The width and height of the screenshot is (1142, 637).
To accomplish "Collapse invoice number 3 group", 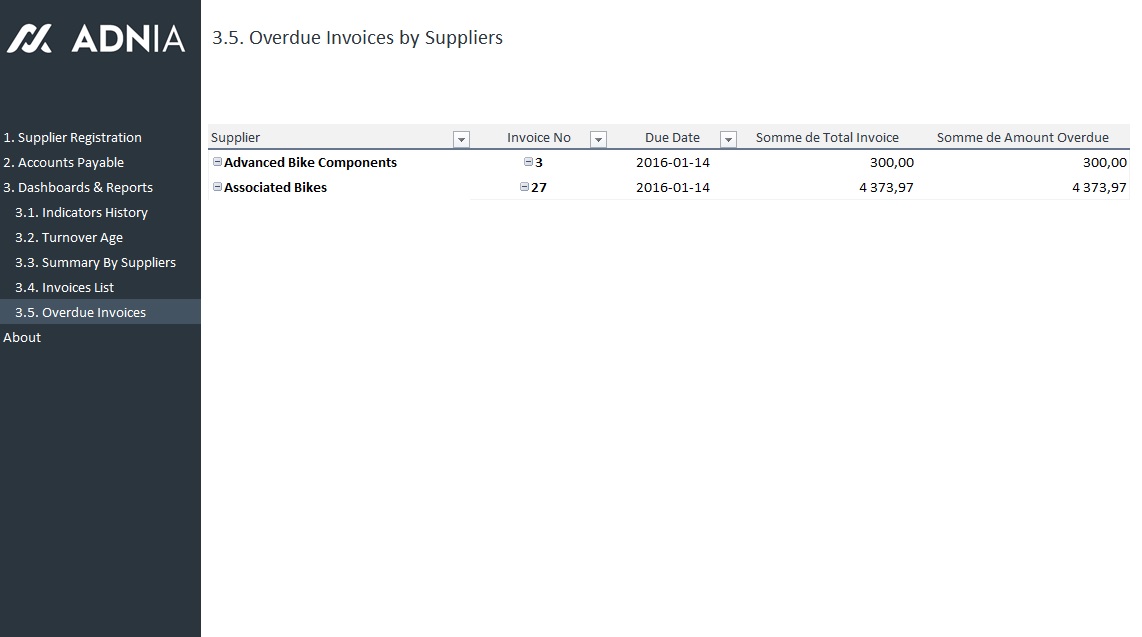I will point(529,162).
